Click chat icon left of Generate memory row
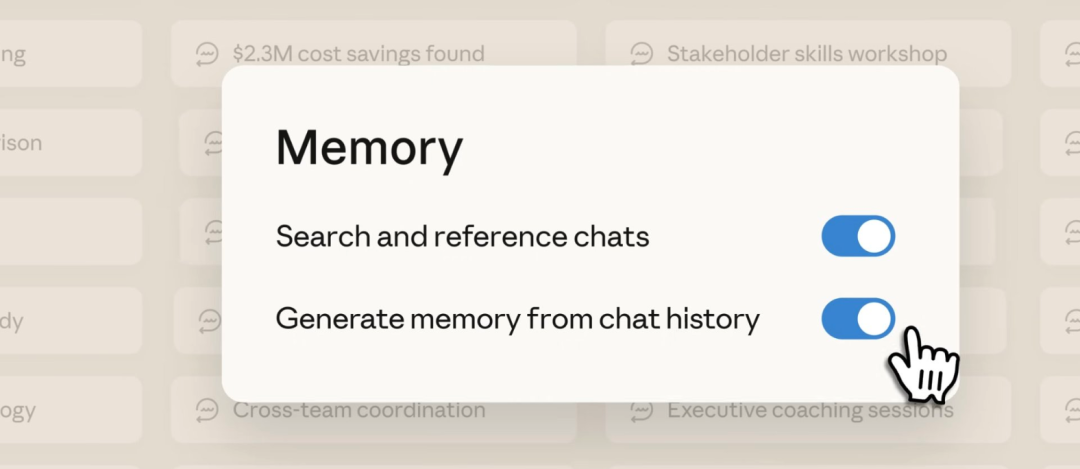Viewport: 1080px width, 469px height. pyautogui.click(x=210, y=321)
